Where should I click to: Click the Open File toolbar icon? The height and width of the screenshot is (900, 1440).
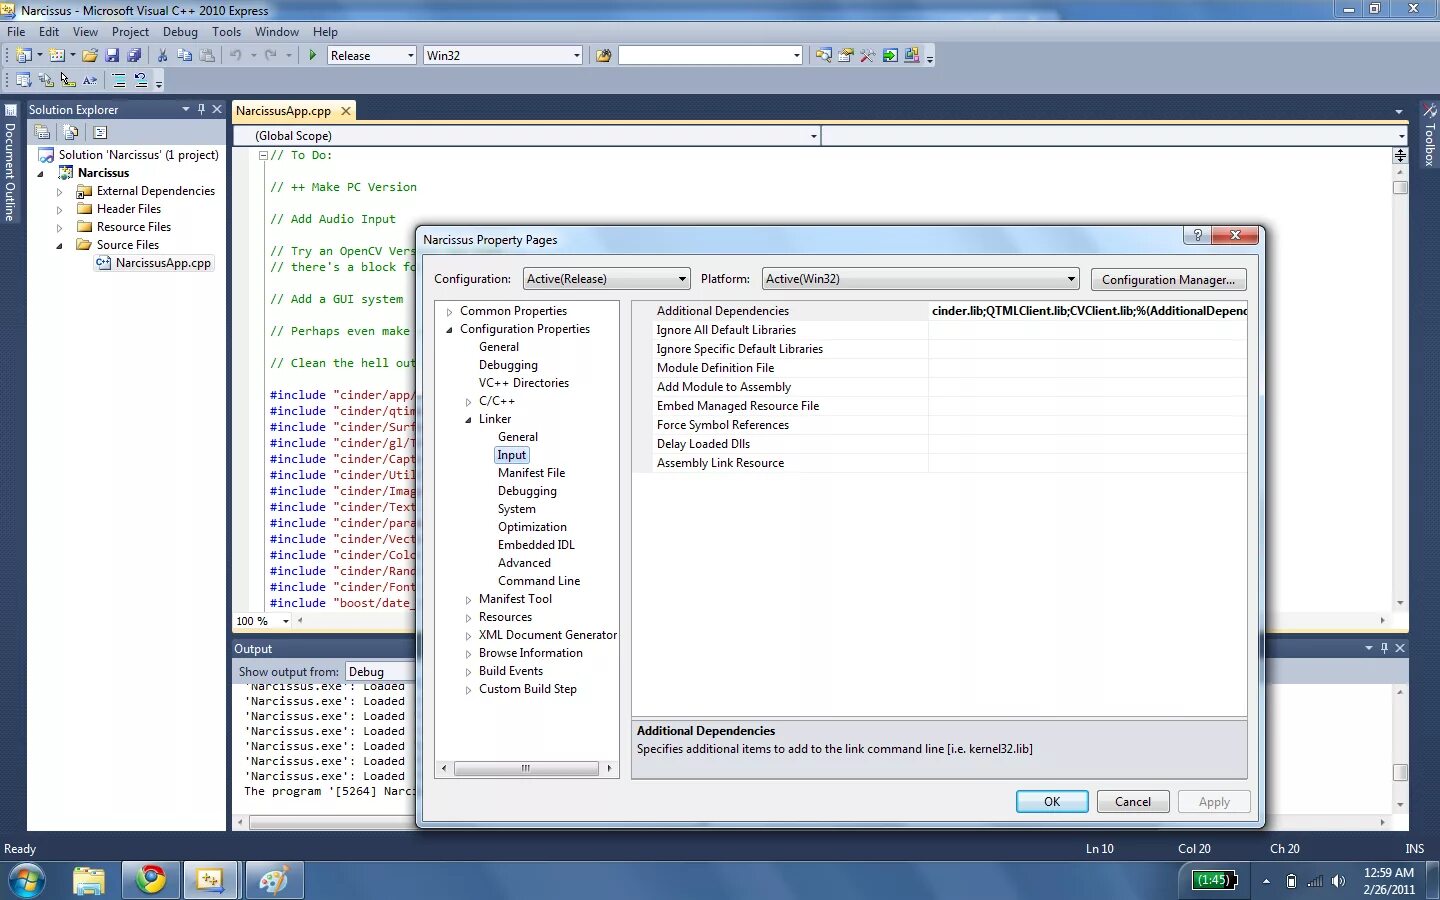(x=90, y=55)
